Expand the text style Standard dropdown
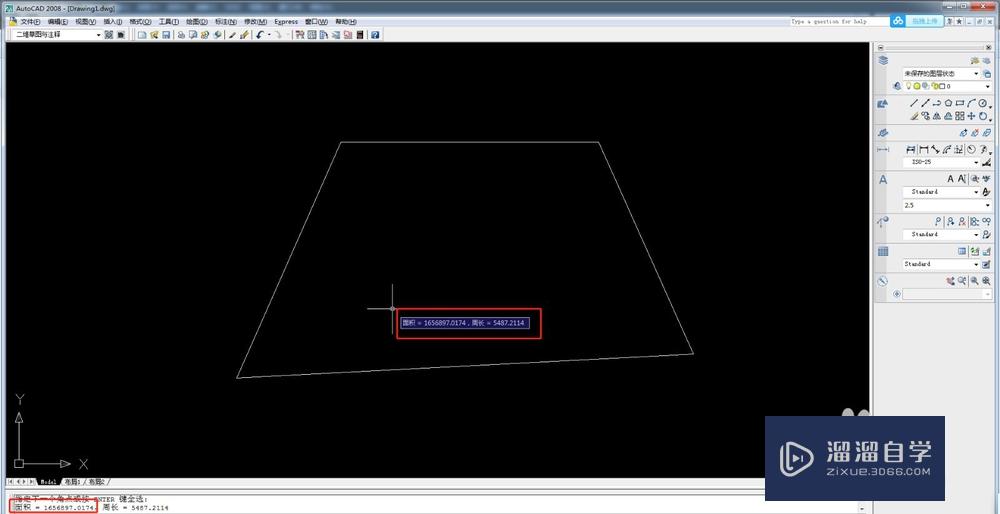The height and width of the screenshot is (514, 1000). 976,192
